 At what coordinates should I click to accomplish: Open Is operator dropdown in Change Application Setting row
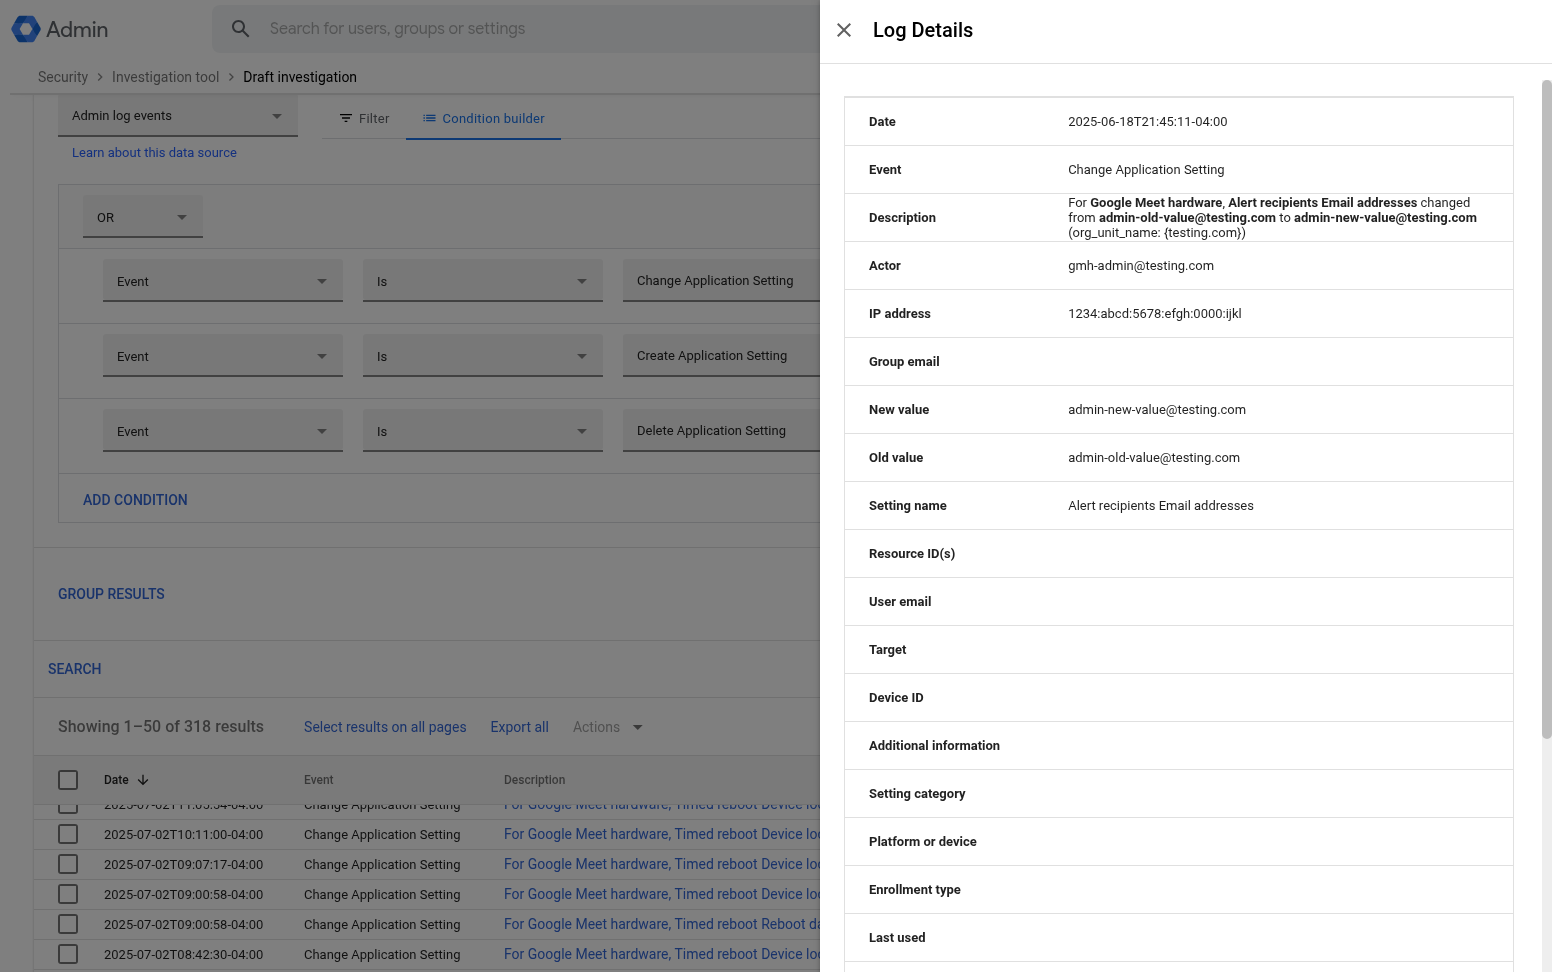(483, 281)
